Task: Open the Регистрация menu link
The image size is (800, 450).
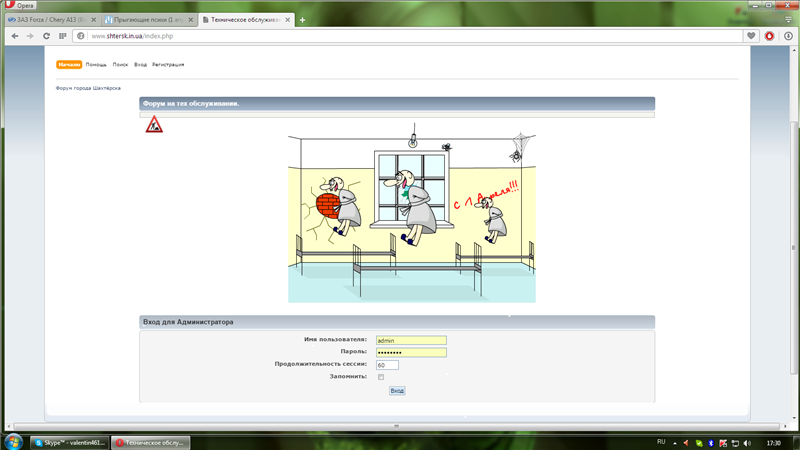Action: [x=168, y=65]
